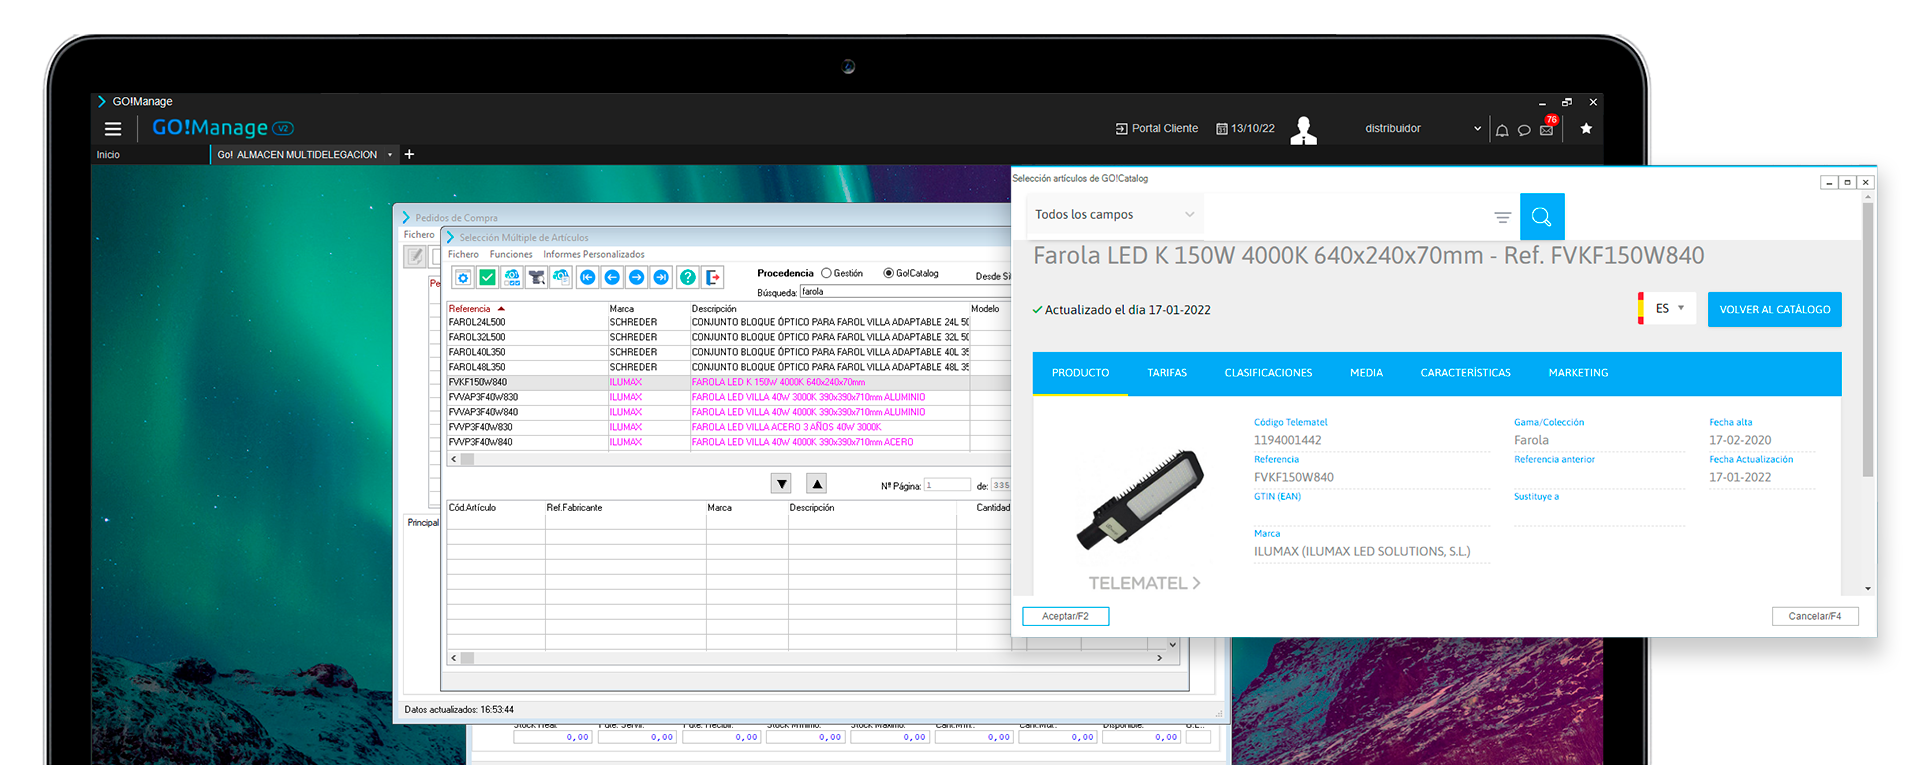
Task: Open the chat speech bubble icon
Action: click(1524, 130)
